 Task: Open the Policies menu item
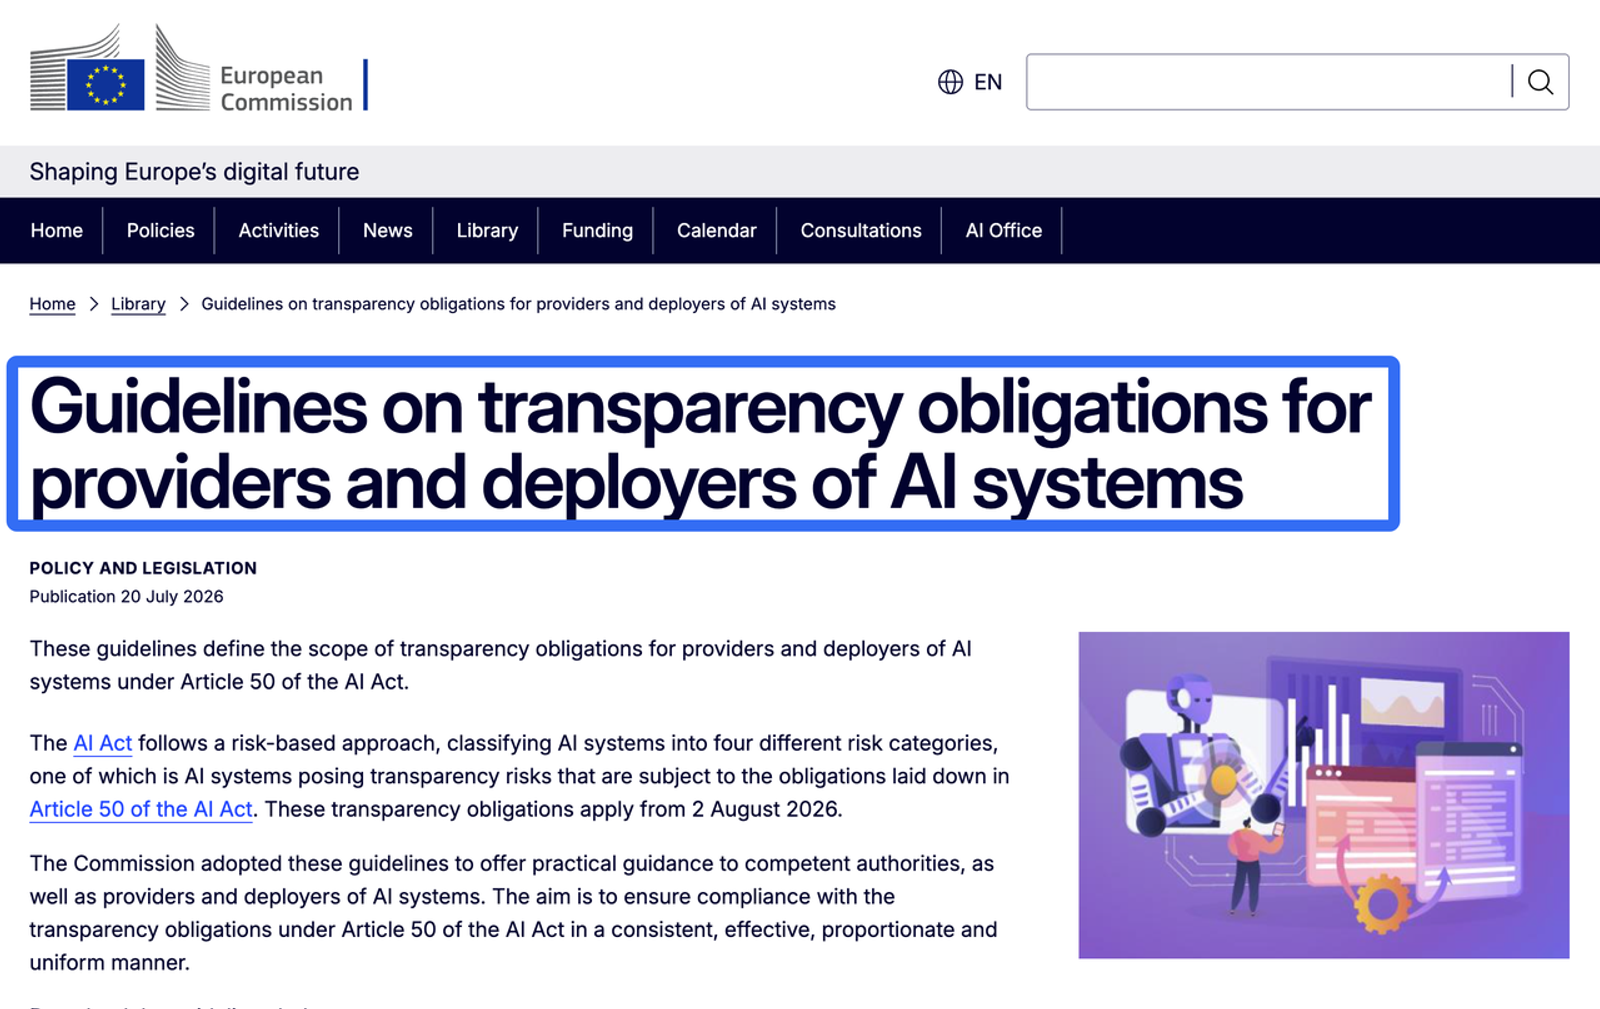click(160, 230)
